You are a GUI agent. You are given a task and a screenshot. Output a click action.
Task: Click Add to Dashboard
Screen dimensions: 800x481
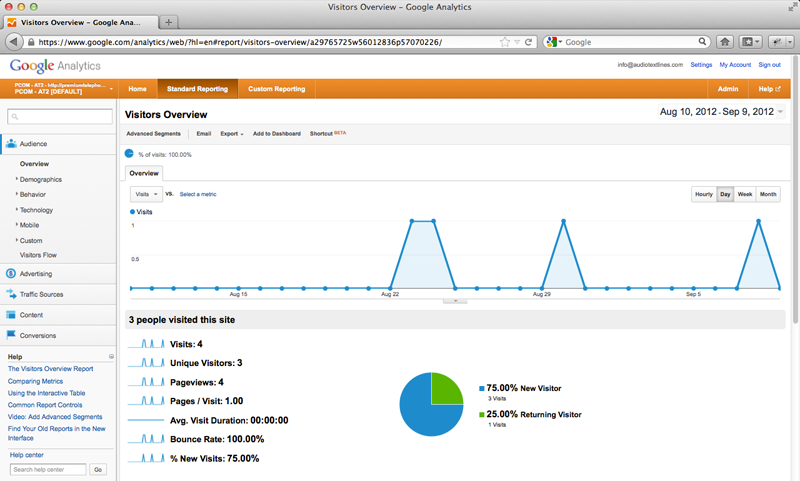pyautogui.click(x=277, y=134)
